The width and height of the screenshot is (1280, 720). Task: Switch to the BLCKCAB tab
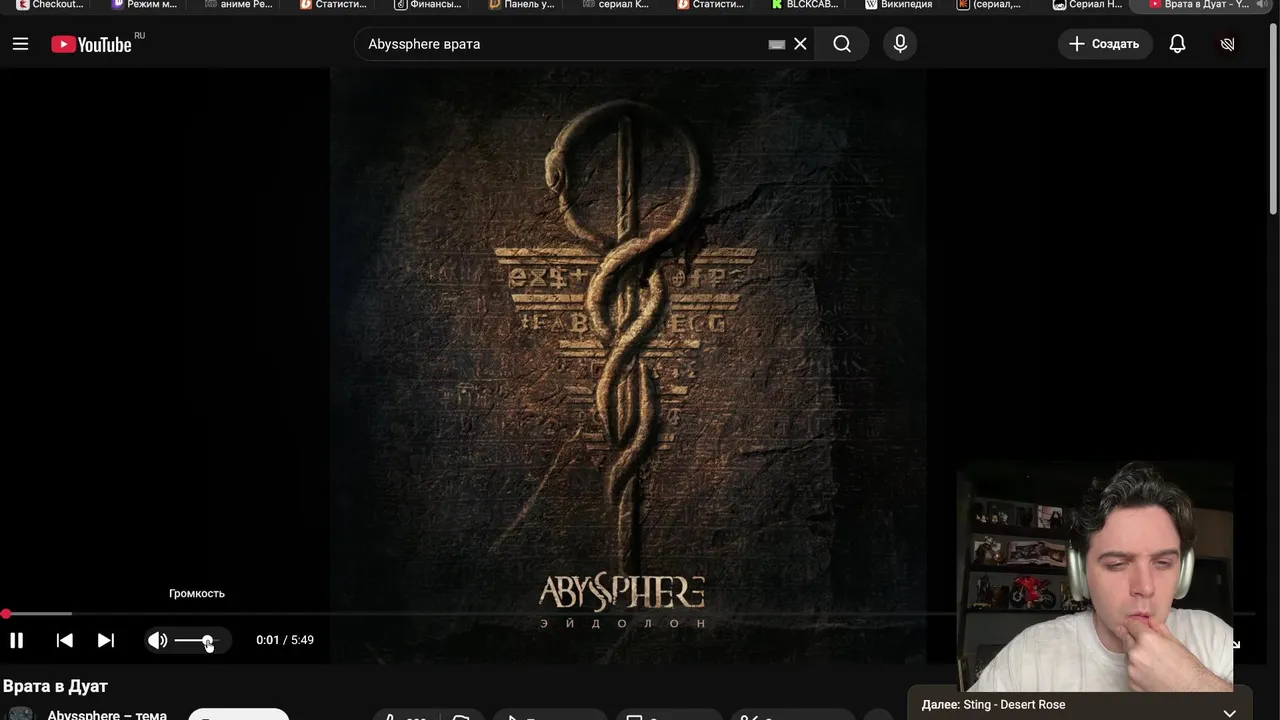[x=805, y=5]
